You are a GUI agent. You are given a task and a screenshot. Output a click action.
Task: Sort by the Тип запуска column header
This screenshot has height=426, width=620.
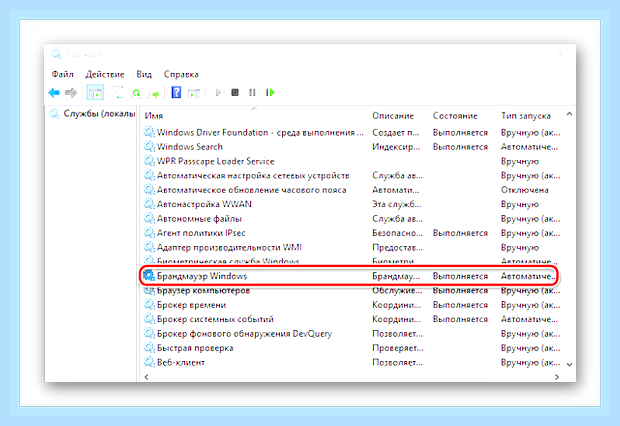525,115
